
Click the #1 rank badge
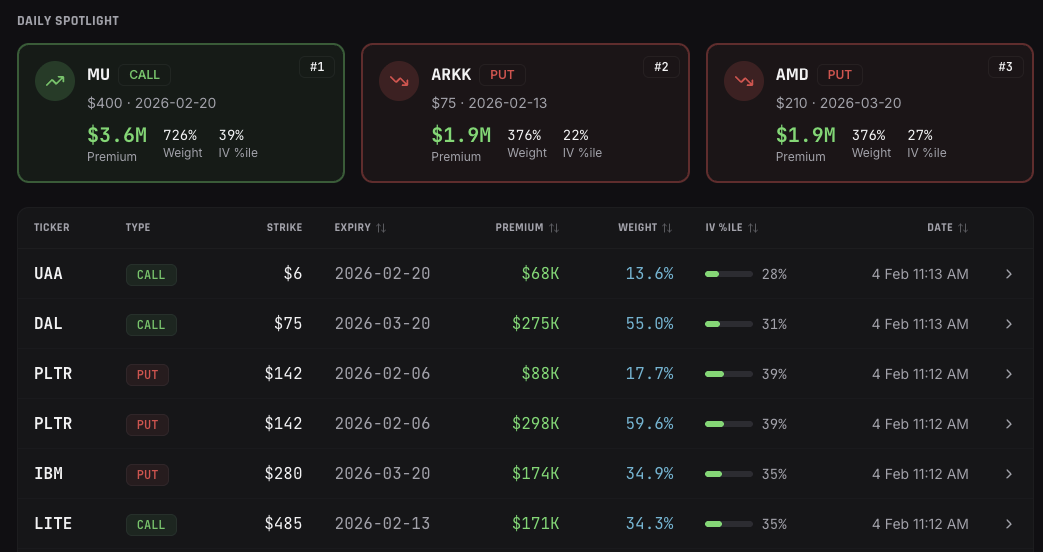pos(317,67)
